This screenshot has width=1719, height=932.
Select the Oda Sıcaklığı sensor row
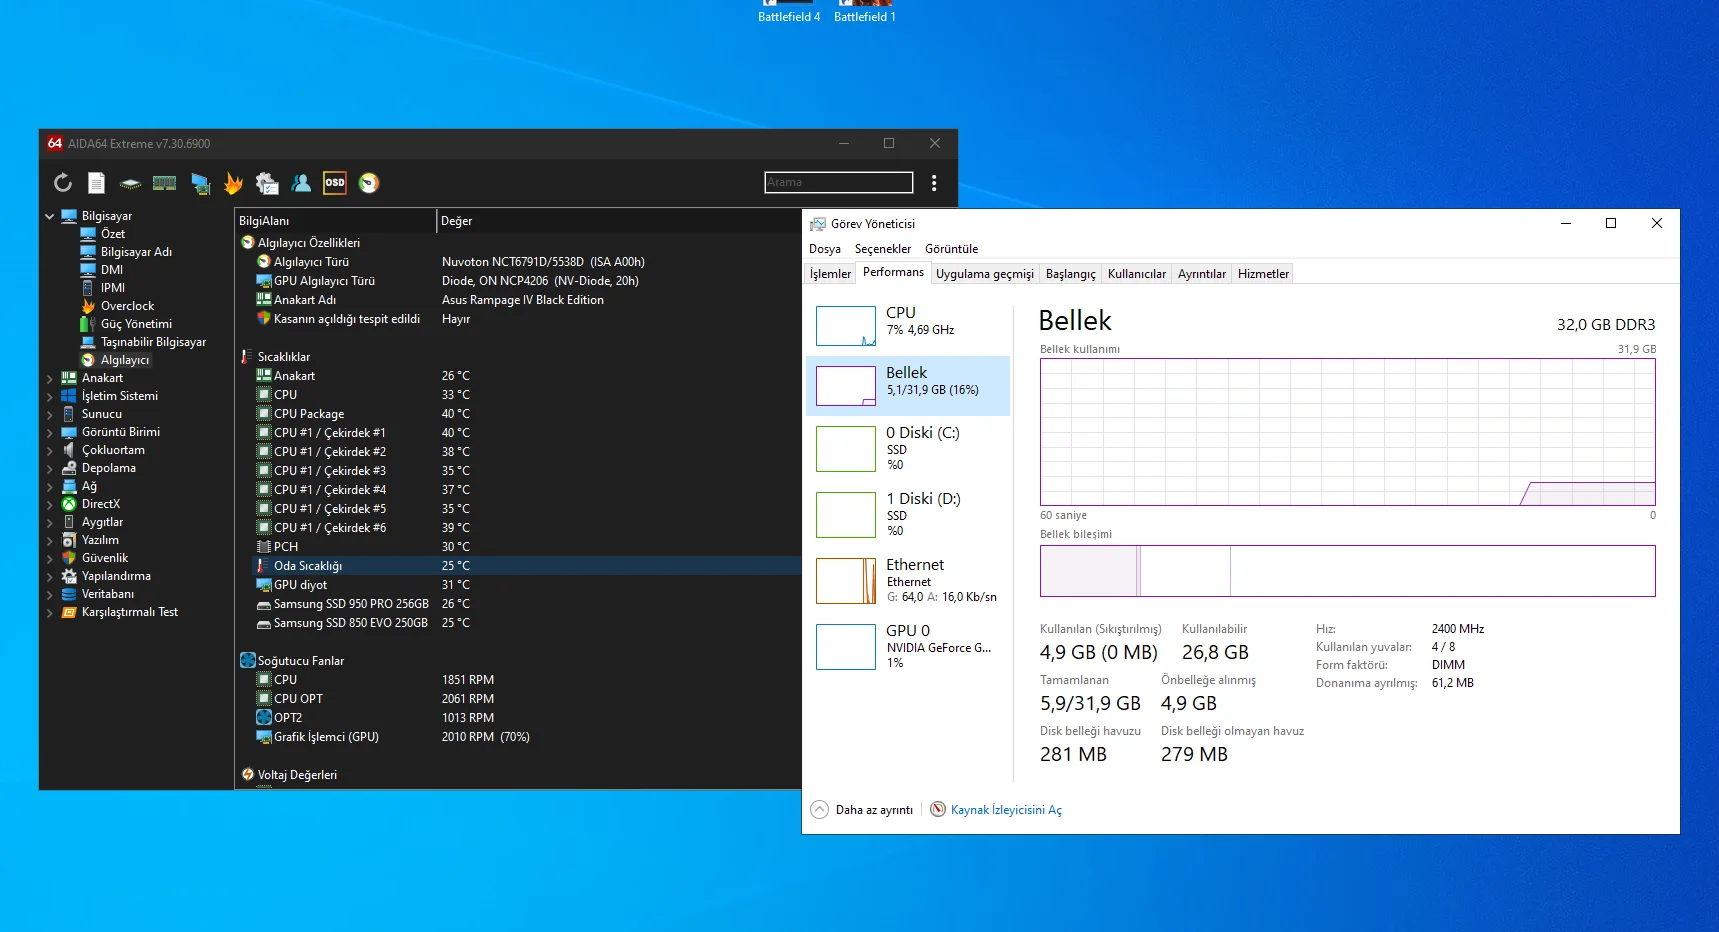(518, 566)
